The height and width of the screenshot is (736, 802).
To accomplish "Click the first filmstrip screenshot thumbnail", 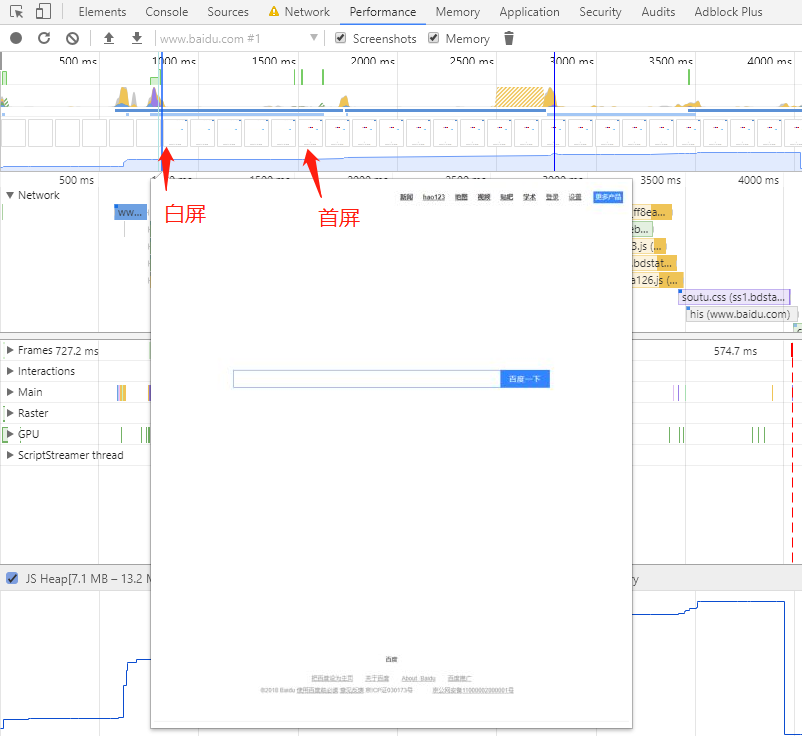I will pos(13,132).
